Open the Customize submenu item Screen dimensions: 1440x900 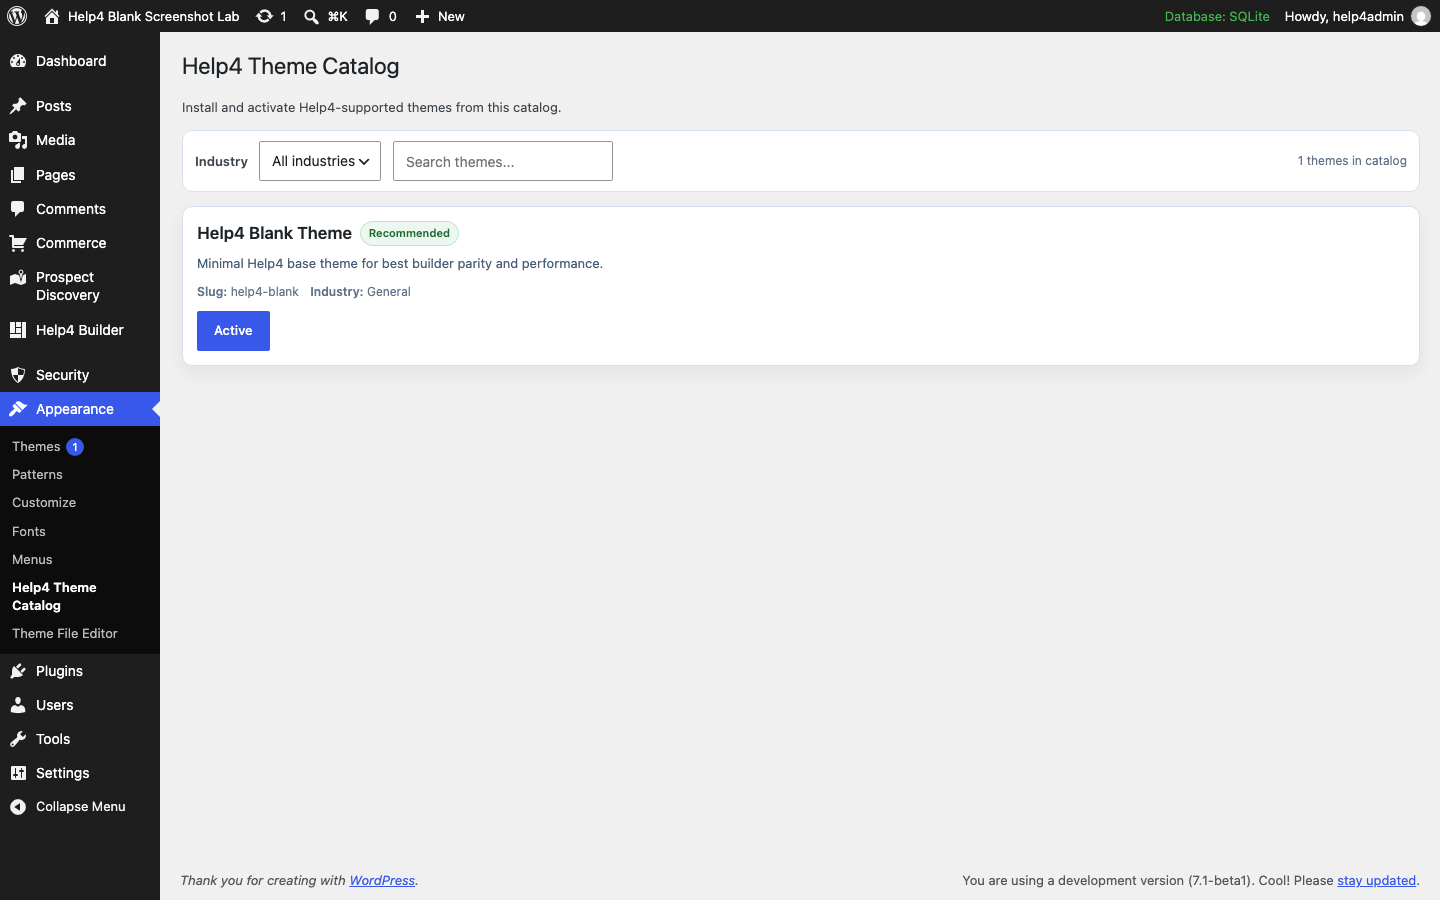[80, 503]
